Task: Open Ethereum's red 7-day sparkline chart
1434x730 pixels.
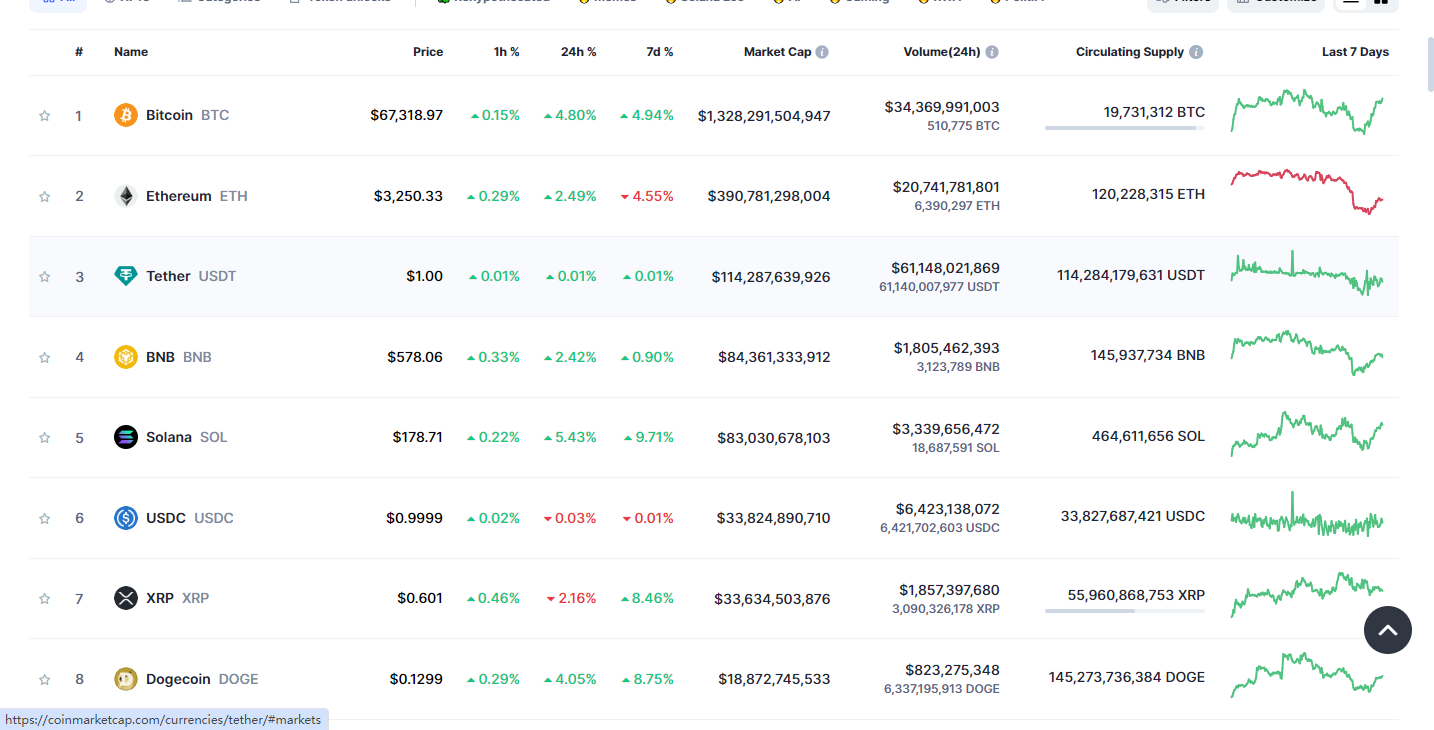Action: click(1308, 191)
